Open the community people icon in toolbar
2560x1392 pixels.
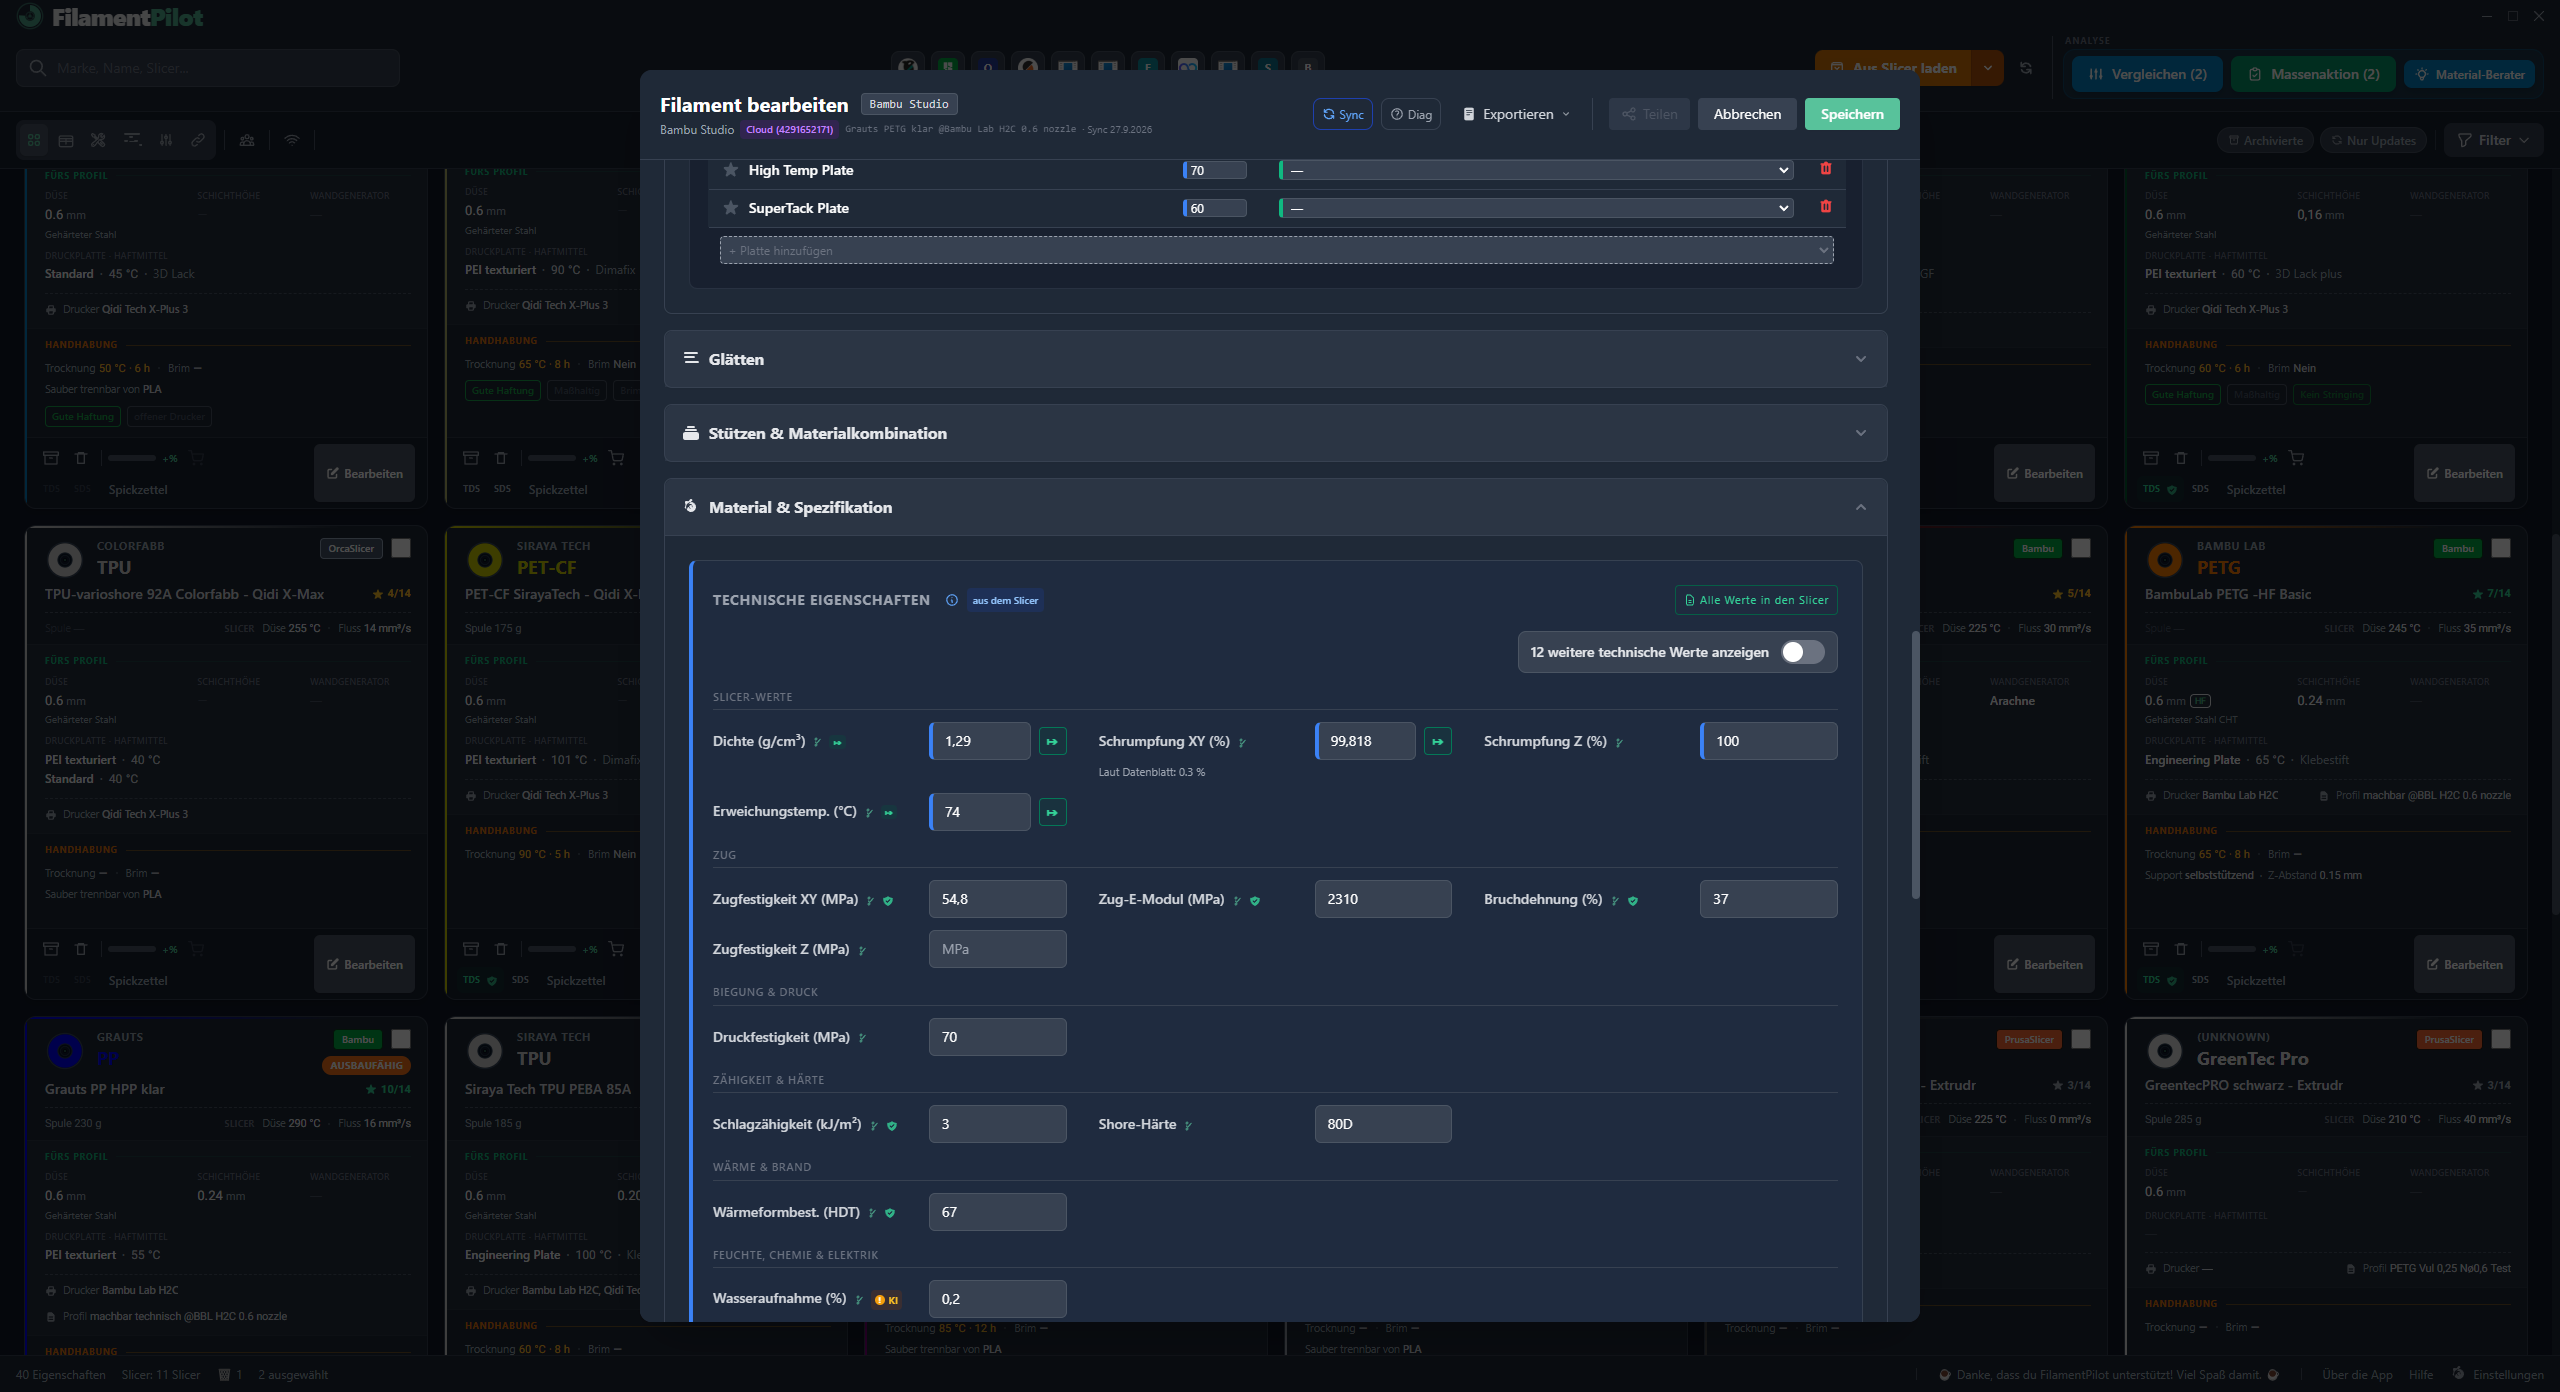(247, 140)
